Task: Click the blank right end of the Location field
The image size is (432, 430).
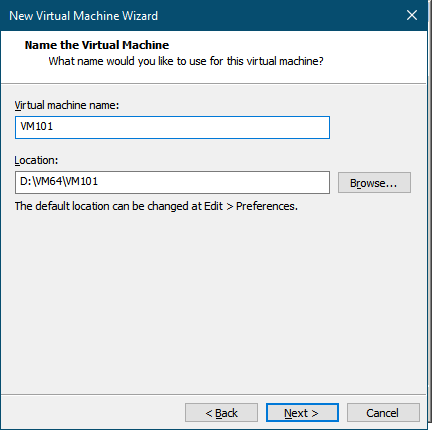Action: pos(267,182)
